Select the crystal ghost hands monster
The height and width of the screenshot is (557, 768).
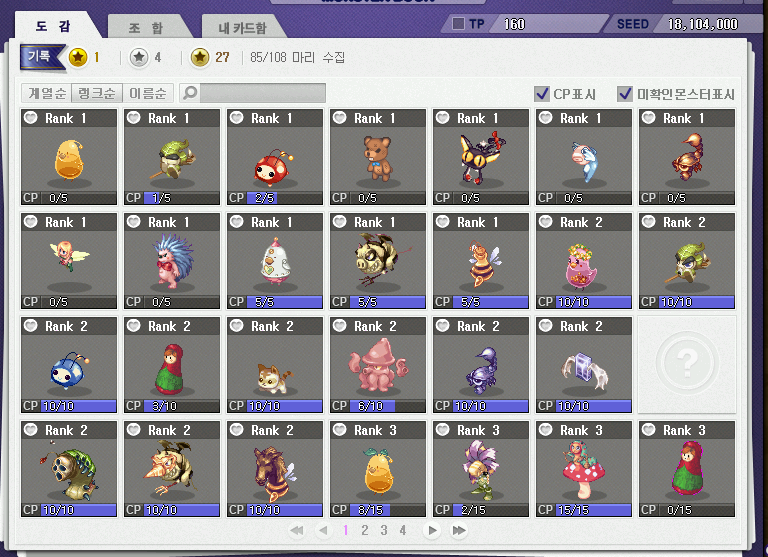(x=584, y=365)
